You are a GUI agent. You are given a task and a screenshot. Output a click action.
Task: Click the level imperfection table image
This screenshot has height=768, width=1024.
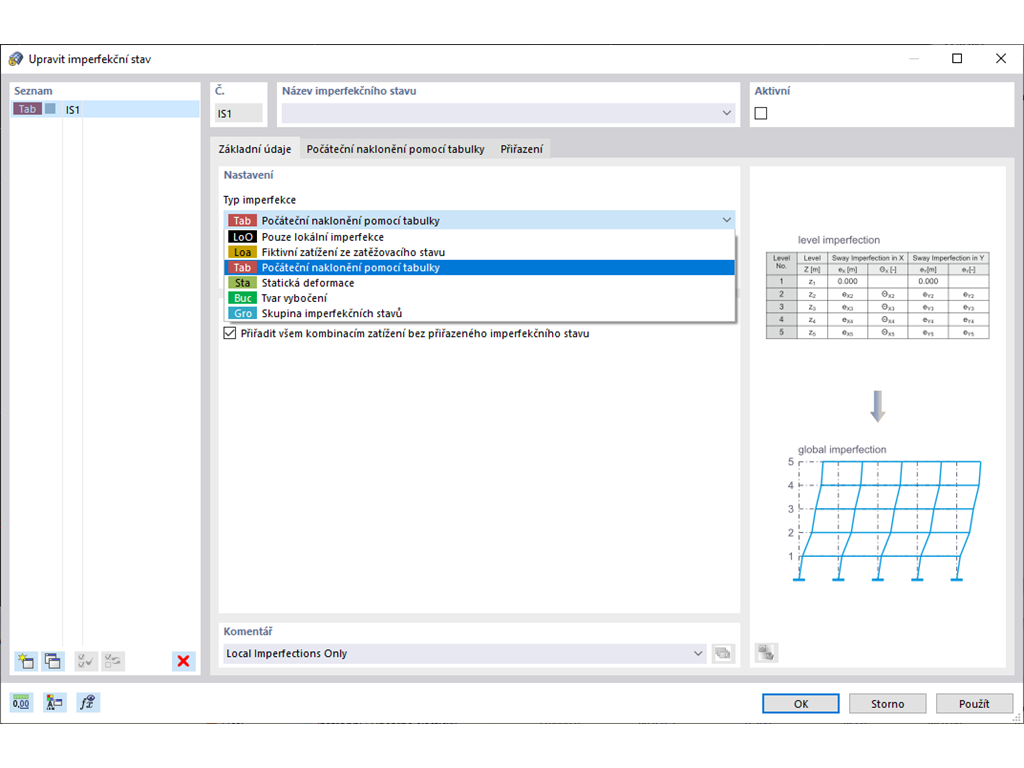click(x=878, y=295)
